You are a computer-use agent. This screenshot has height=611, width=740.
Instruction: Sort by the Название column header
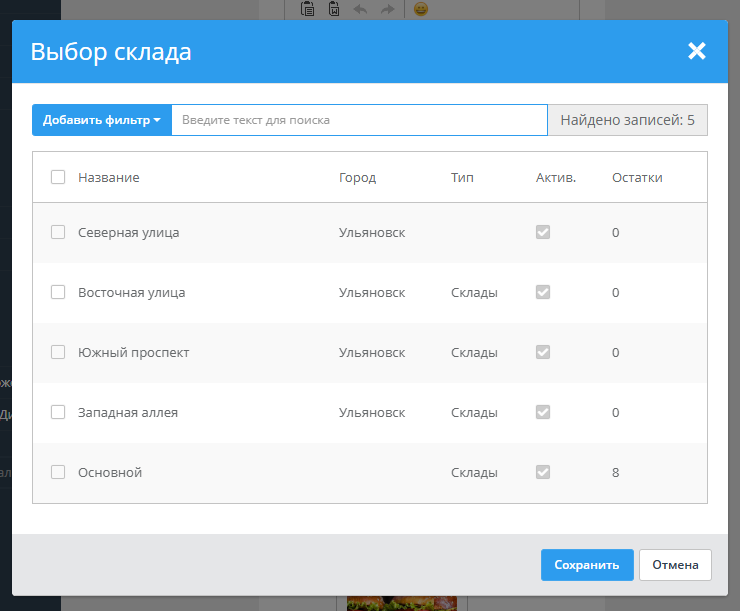pyautogui.click(x=109, y=177)
